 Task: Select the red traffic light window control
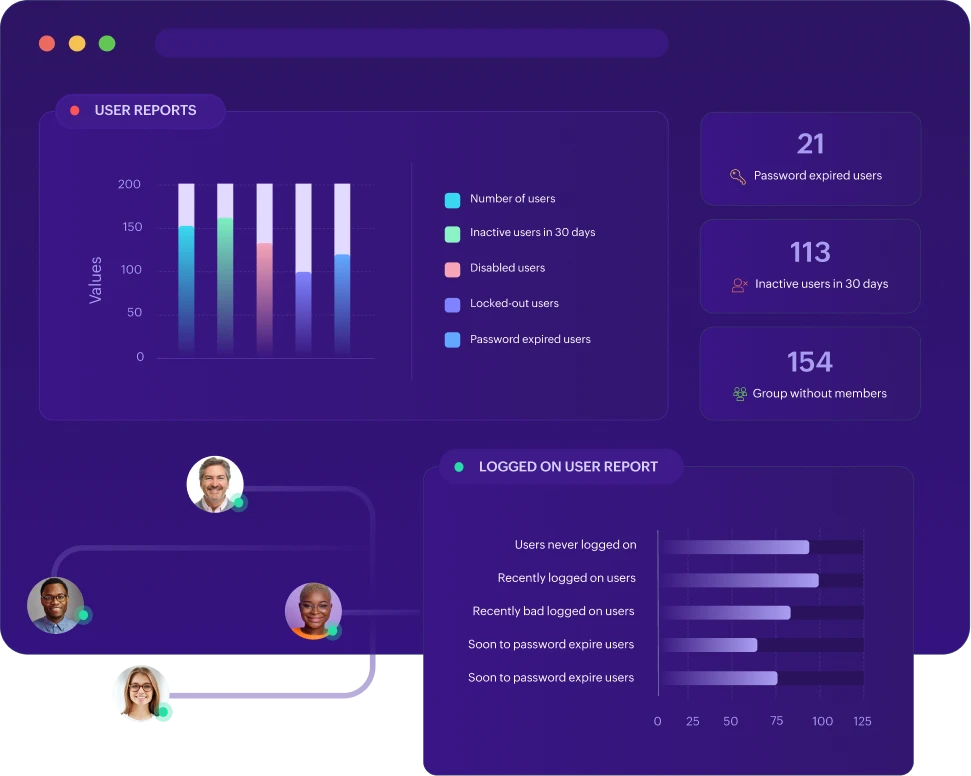(45, 43)
